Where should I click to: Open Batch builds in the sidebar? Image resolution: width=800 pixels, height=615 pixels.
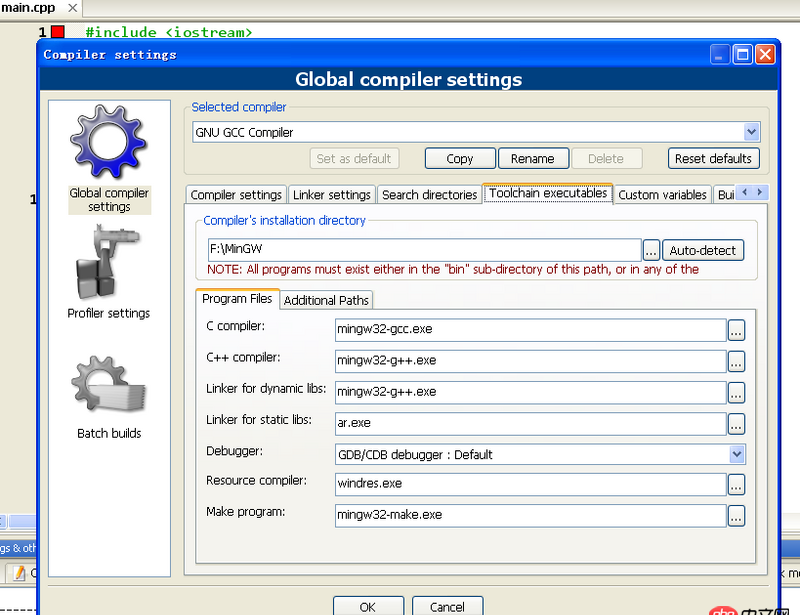coord(109,397)
